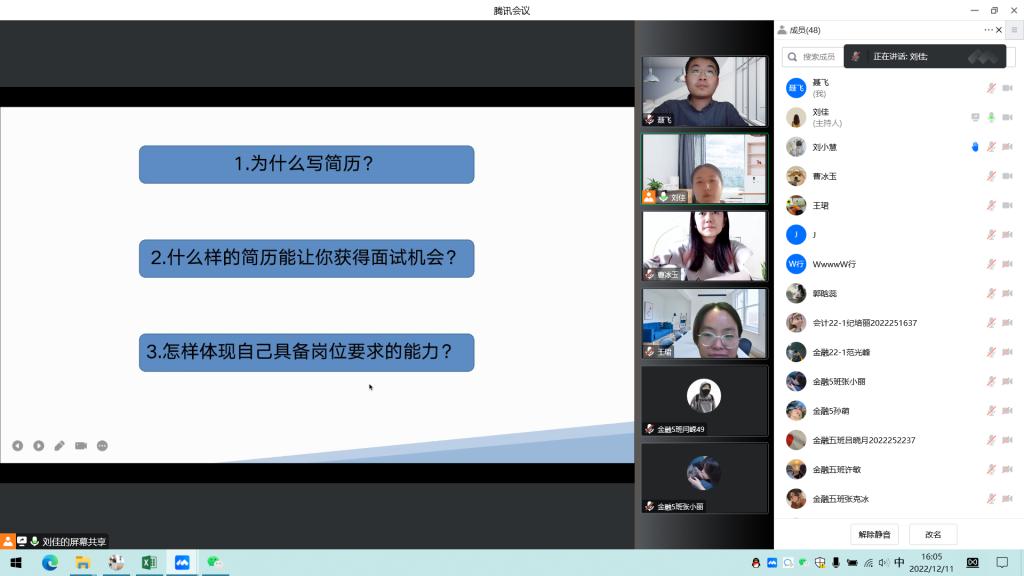Image resolution: width=1024 pixels, height=576 pixels.
Task: Open the members panel more options (three dots)
Action: pyautogui.click(x=988, y=30)
